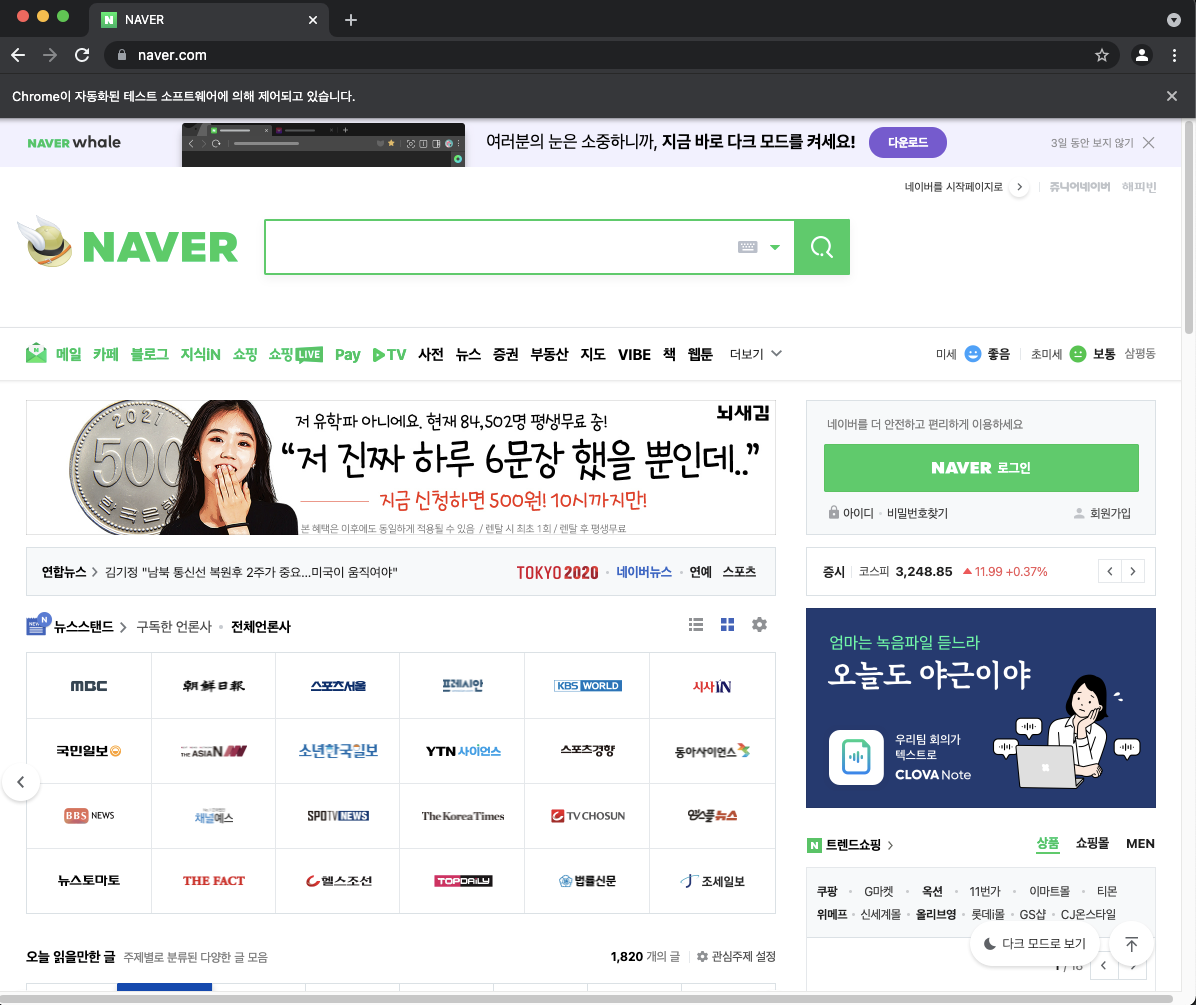Dismiss the Chrome automation notice bar
The width and height of the screenshot is (1196, 1005).
(x=1172, y=96)
